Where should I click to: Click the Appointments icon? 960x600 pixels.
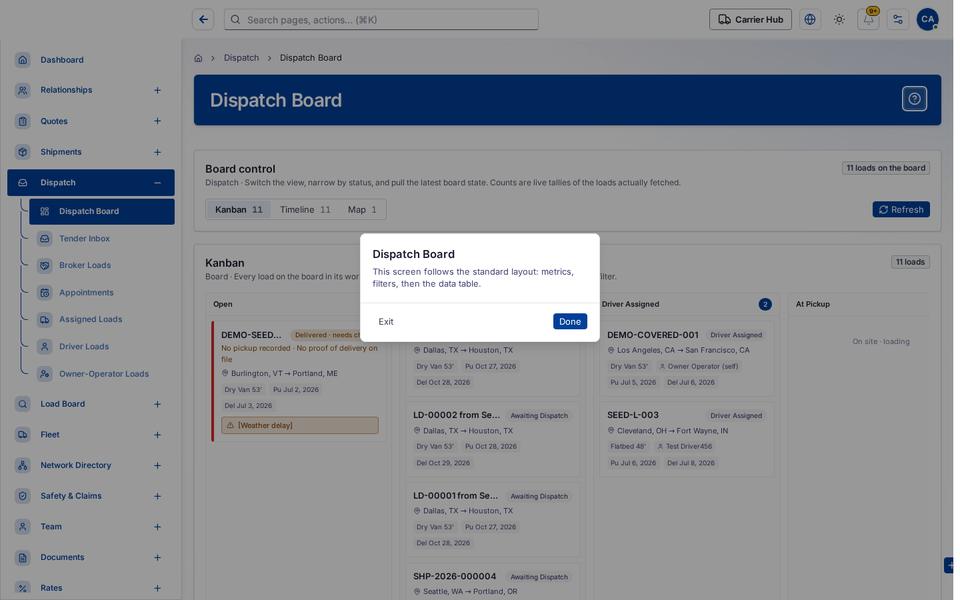[45, 293]
